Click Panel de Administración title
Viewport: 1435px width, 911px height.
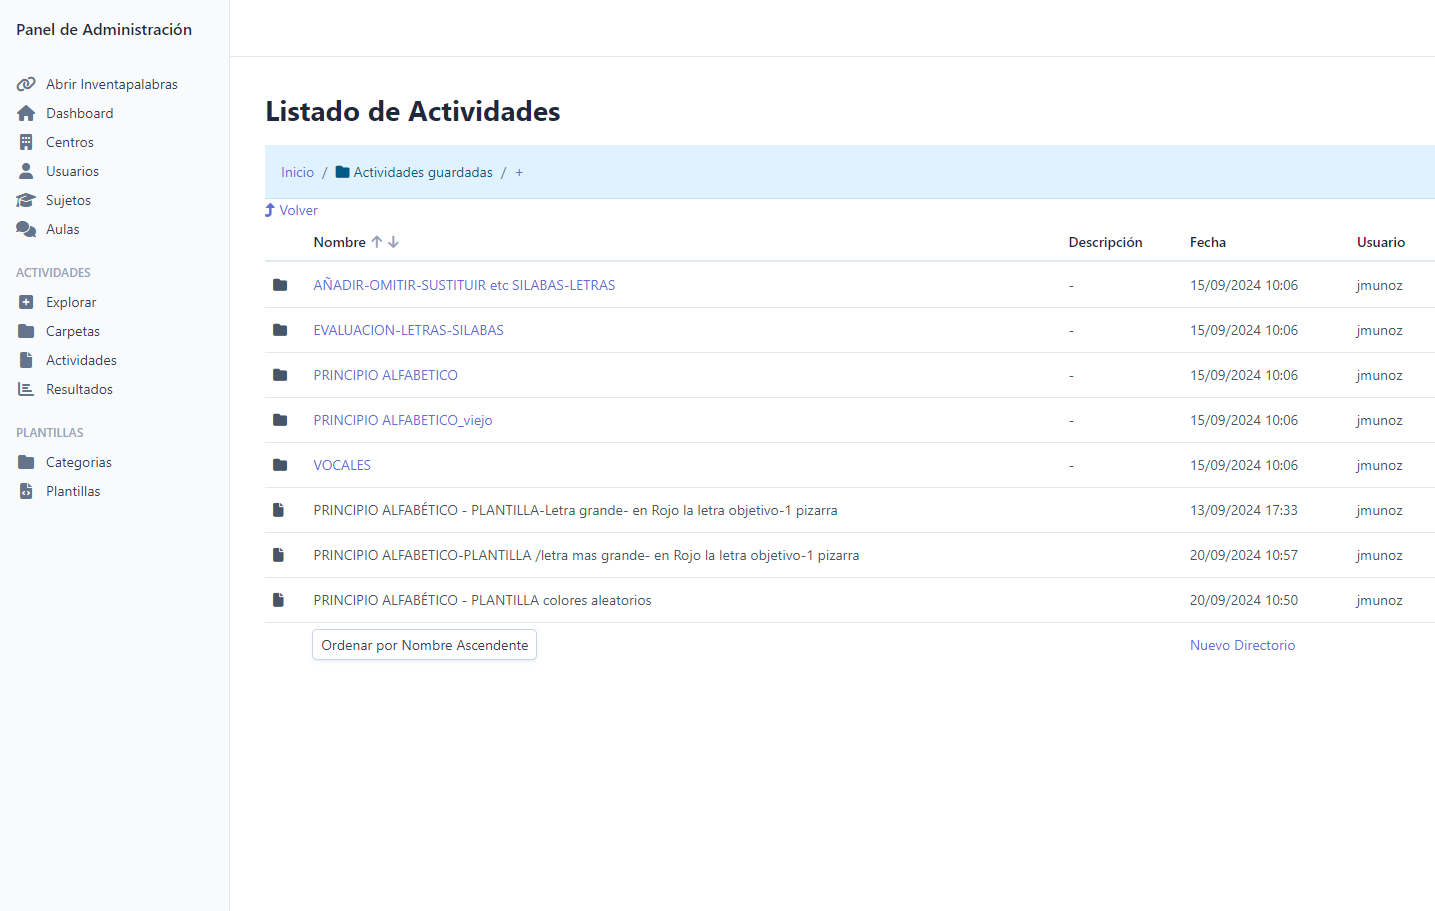tap(104, 30)
